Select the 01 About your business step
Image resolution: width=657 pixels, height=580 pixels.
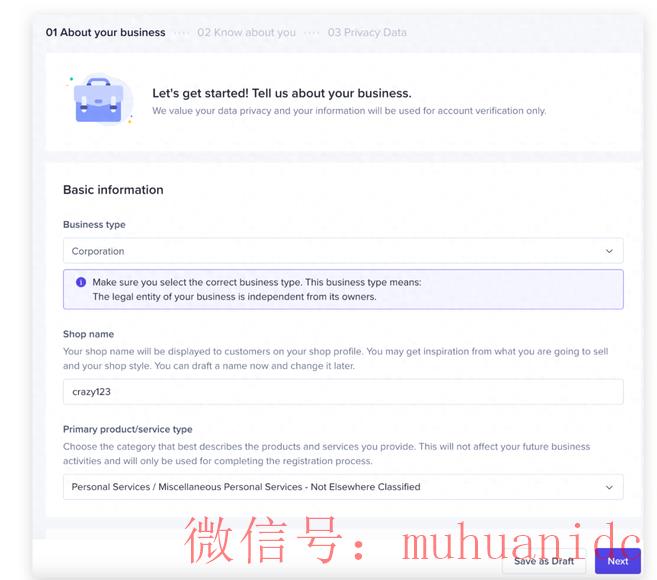point(106,33)
